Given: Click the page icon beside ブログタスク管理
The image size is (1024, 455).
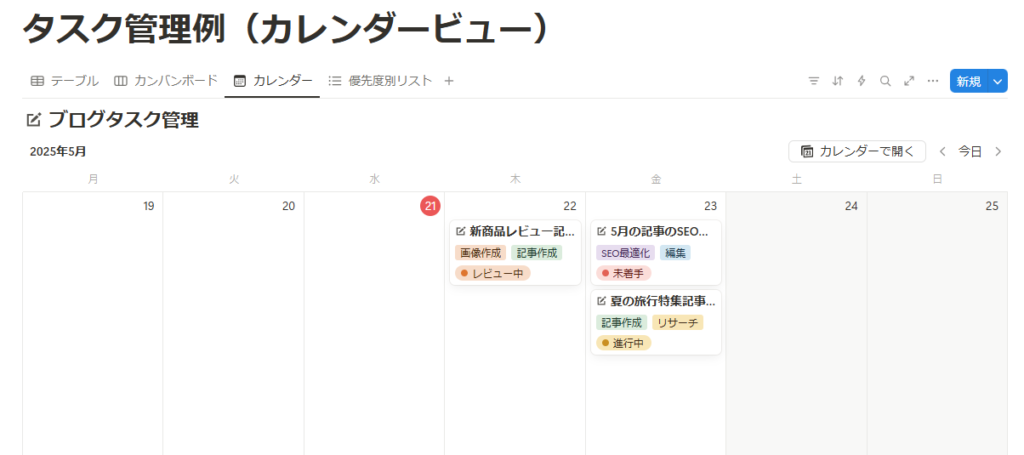Looking at the screenshot, I should coord(33,120).
